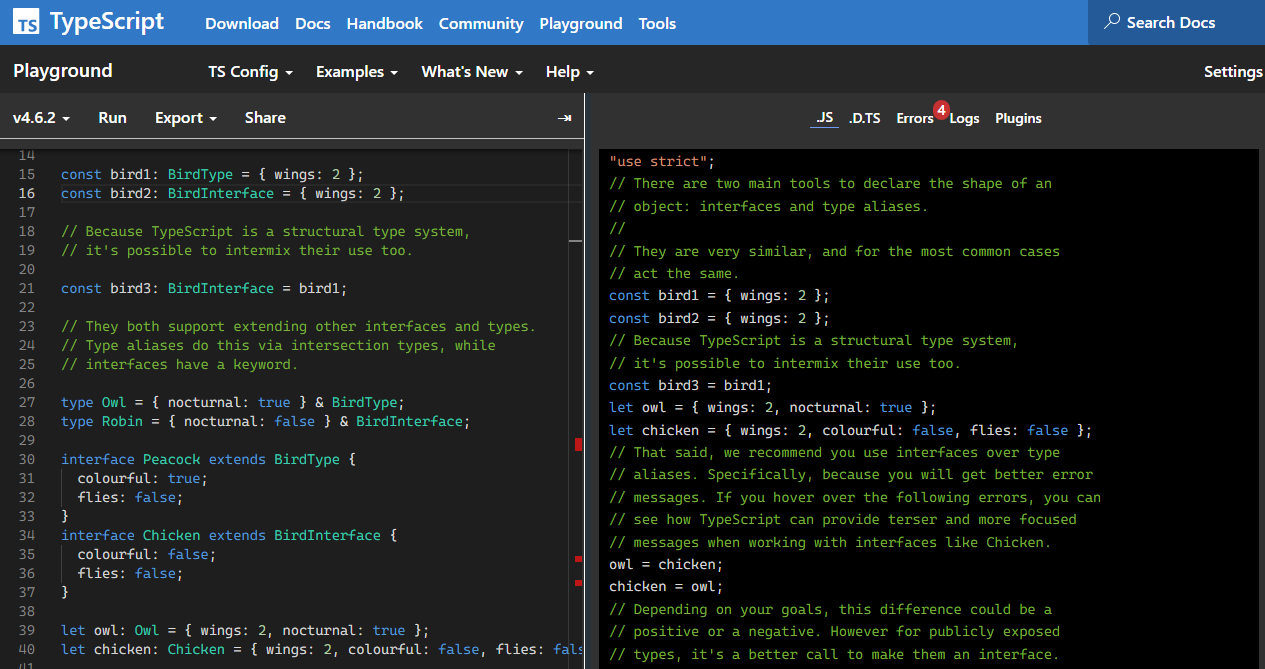Viewport: 1265px width, 669px height.
Task: Click the red errors count badge
Action: (941, 108)
